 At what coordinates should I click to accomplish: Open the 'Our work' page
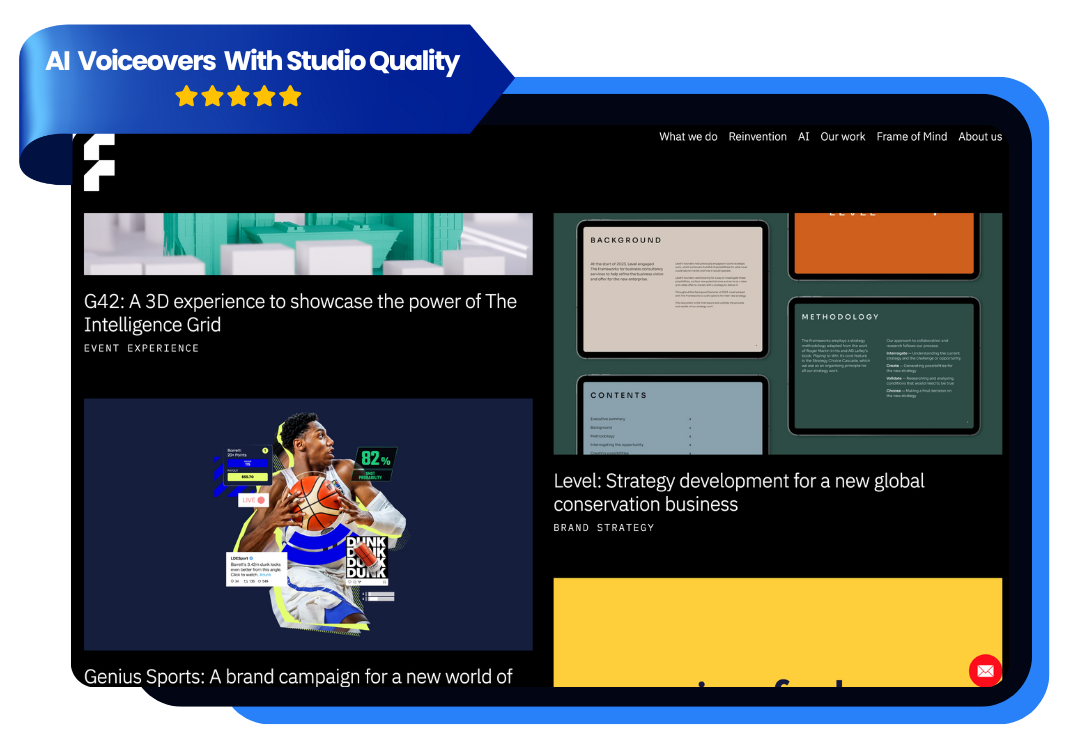[843, 137]
